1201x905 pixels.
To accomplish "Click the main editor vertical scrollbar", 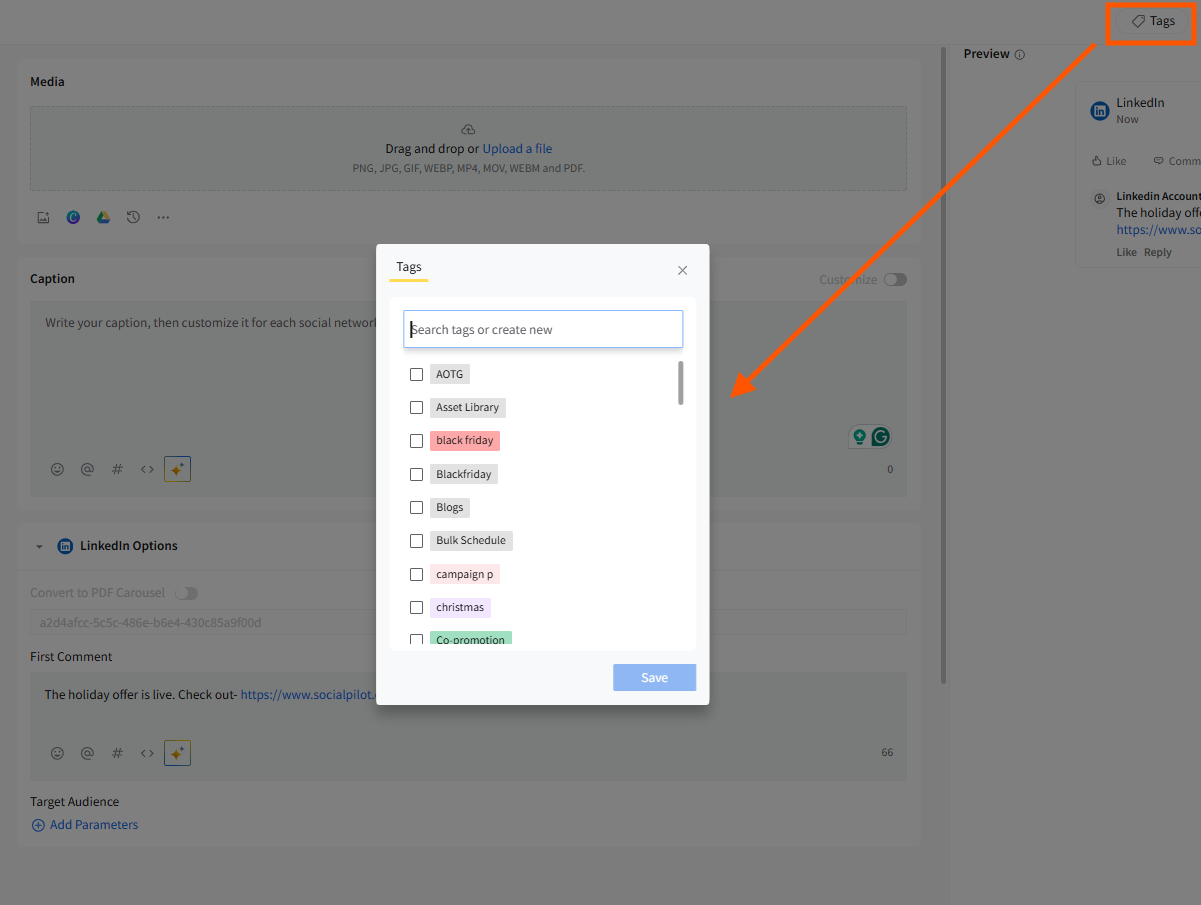I will pyautogui.click(x=944, y=365).
